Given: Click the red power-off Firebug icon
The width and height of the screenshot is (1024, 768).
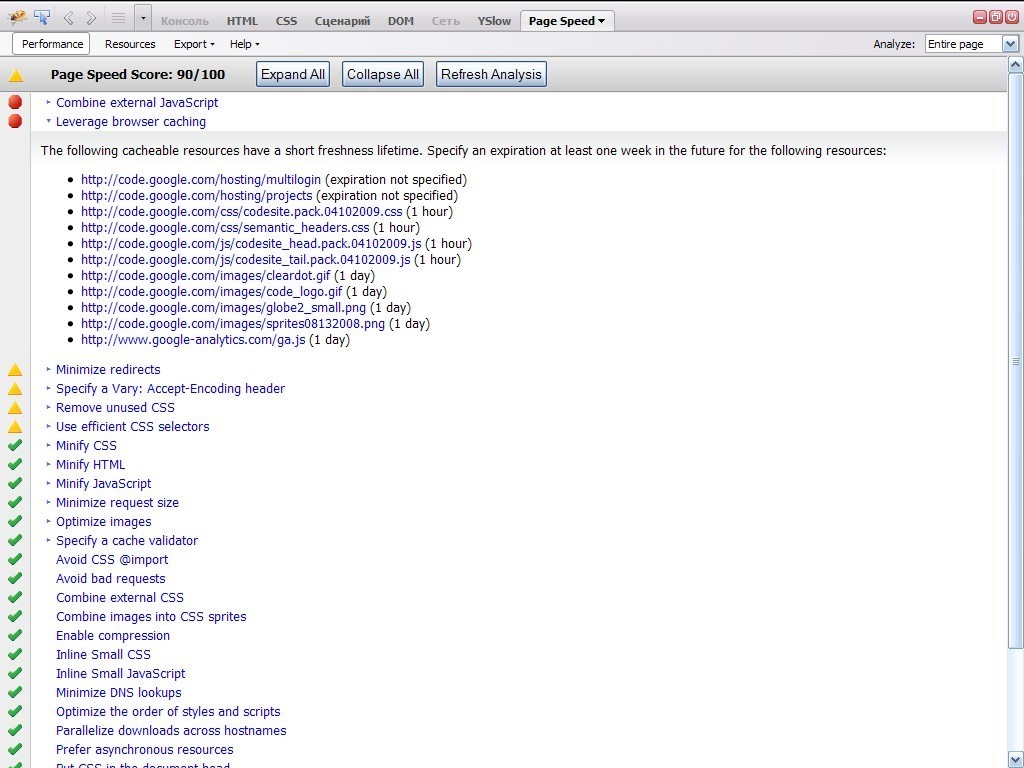Looking at the screenshot, I should (x=1012, y=17).
